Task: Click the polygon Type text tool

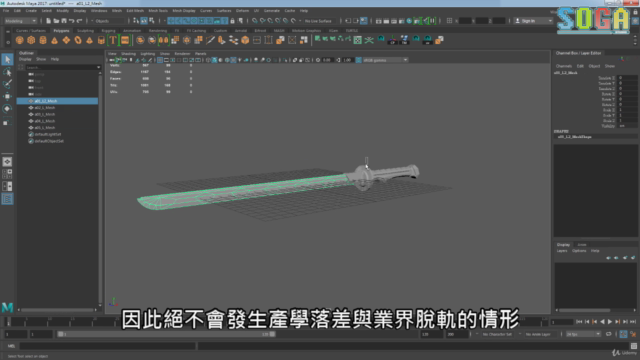Action: [x=113, y=40]
